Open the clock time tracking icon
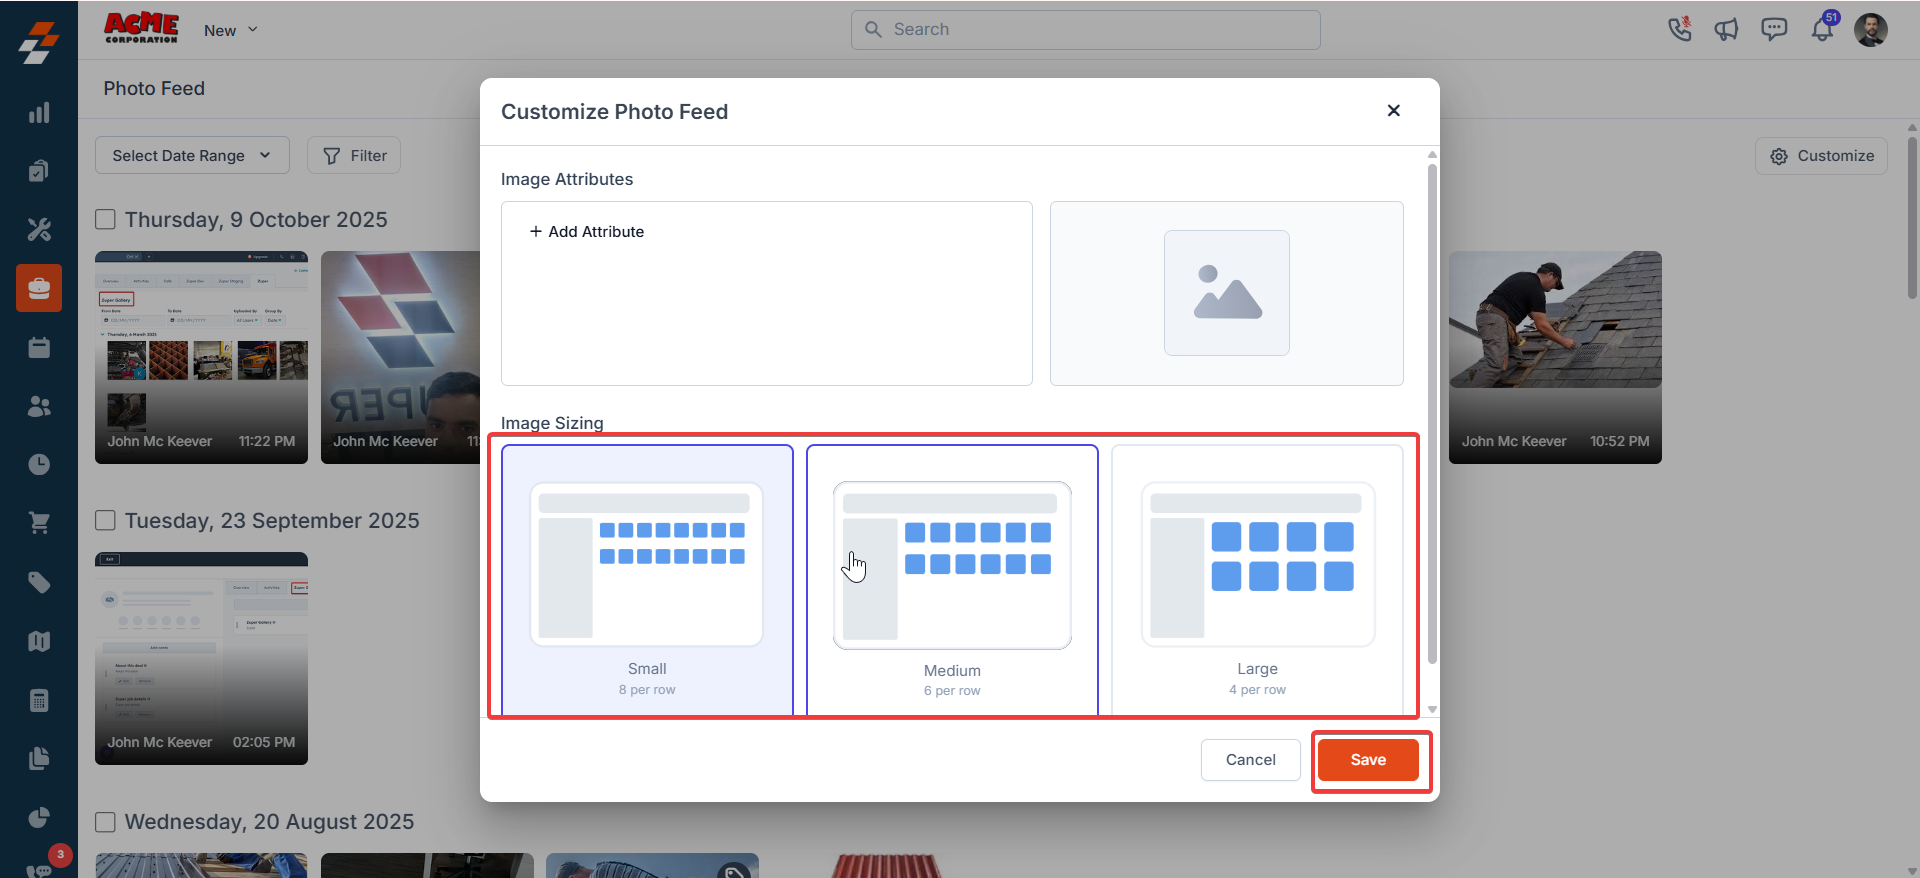This screenshot has height=878, width=1920. tap(39, 464)
